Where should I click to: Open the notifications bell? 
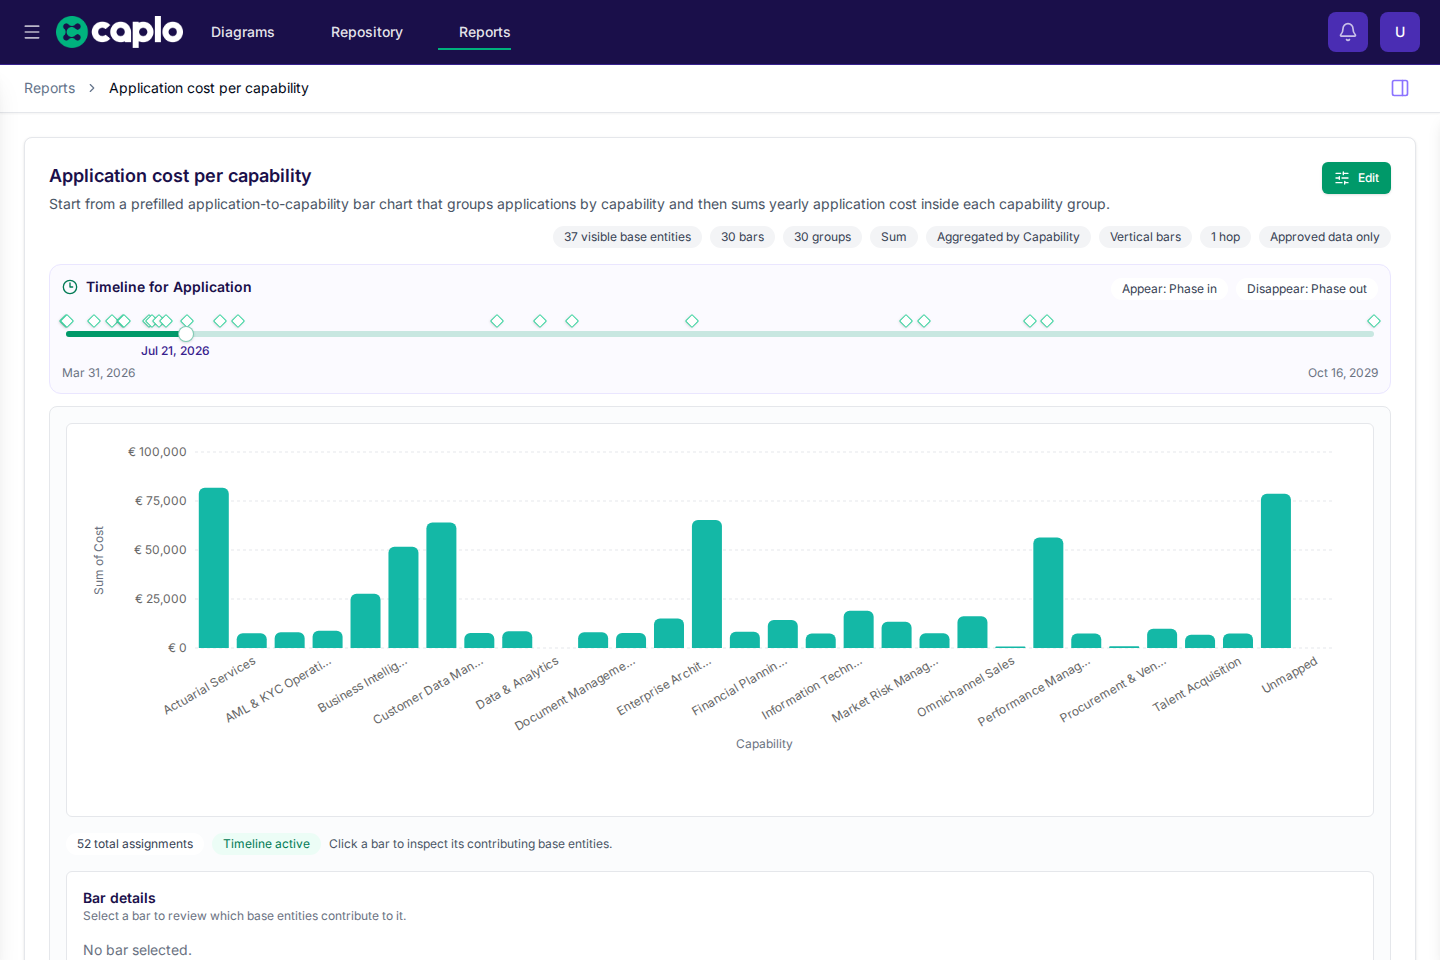1348,32
